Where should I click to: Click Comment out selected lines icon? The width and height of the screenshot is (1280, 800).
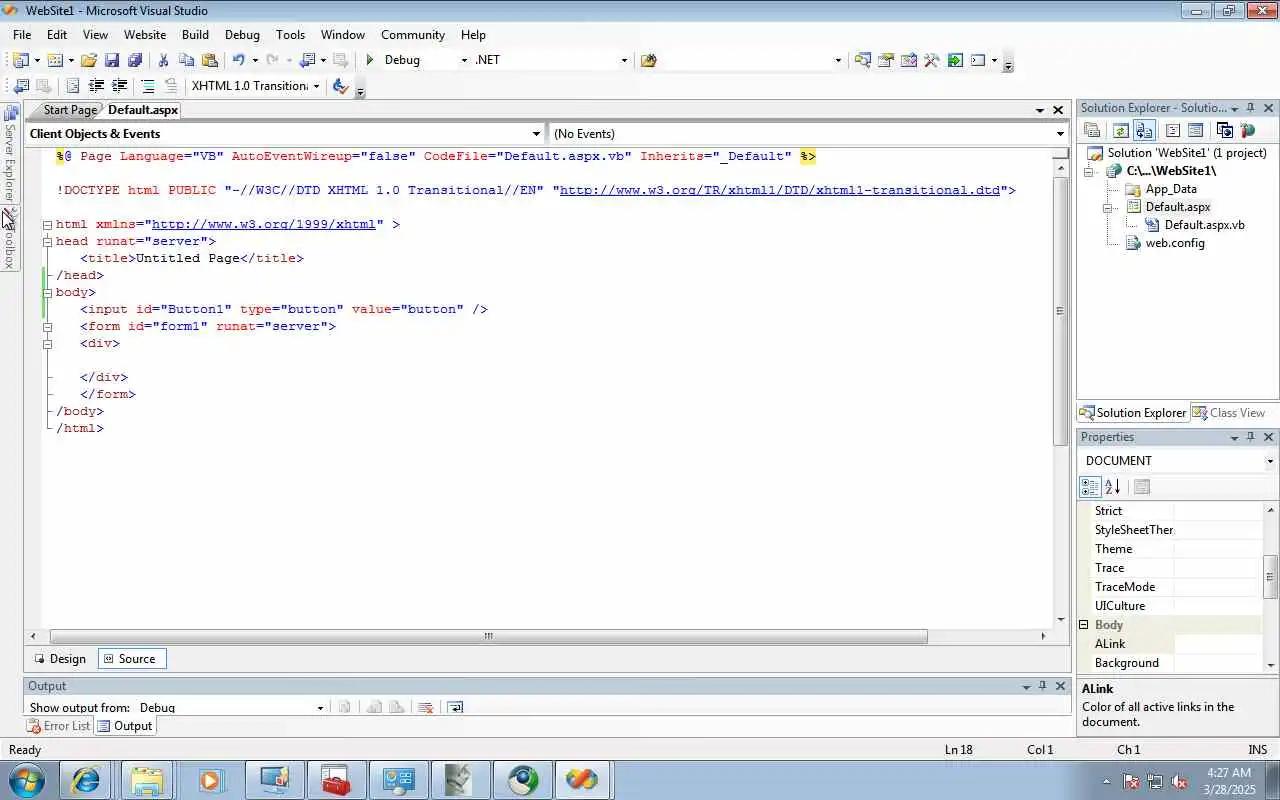[148, 86]
